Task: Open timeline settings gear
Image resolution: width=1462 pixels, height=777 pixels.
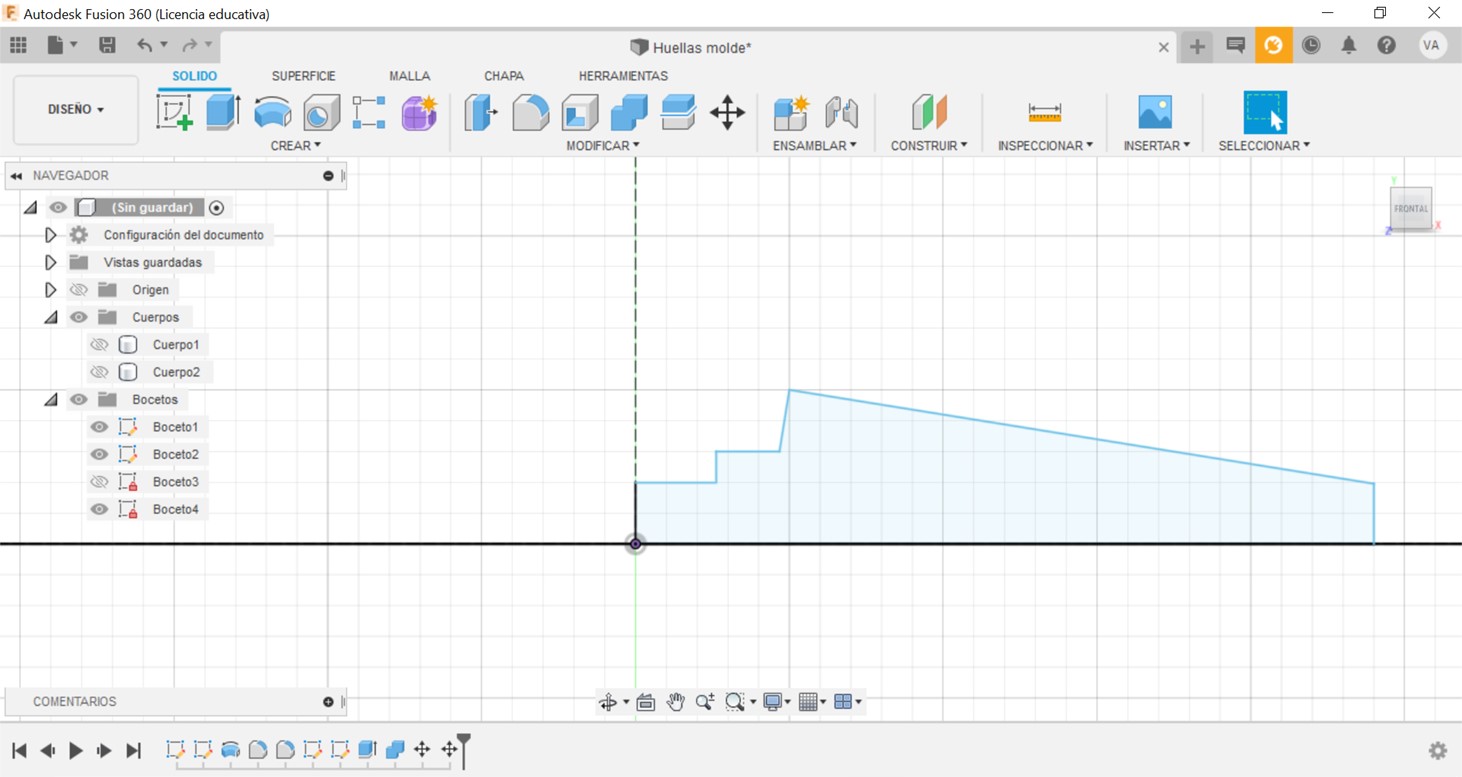Action: 1438,750
